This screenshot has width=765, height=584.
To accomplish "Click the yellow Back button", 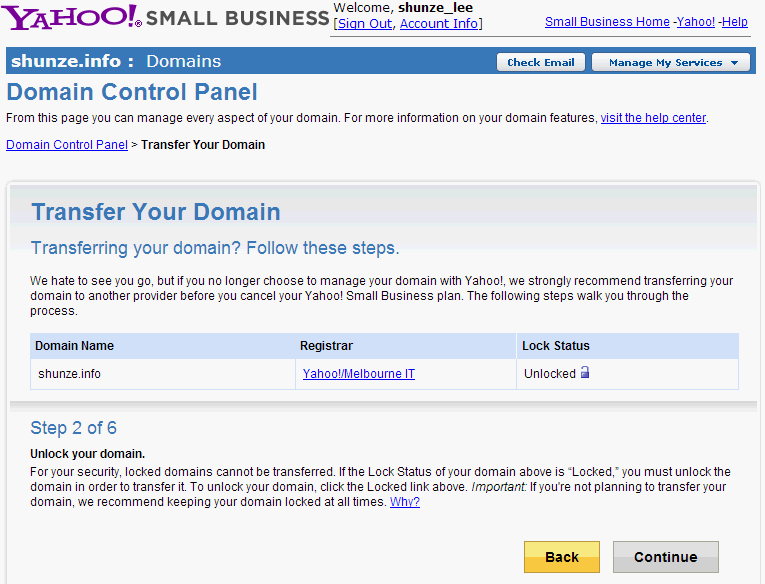I will pos(562,557).
